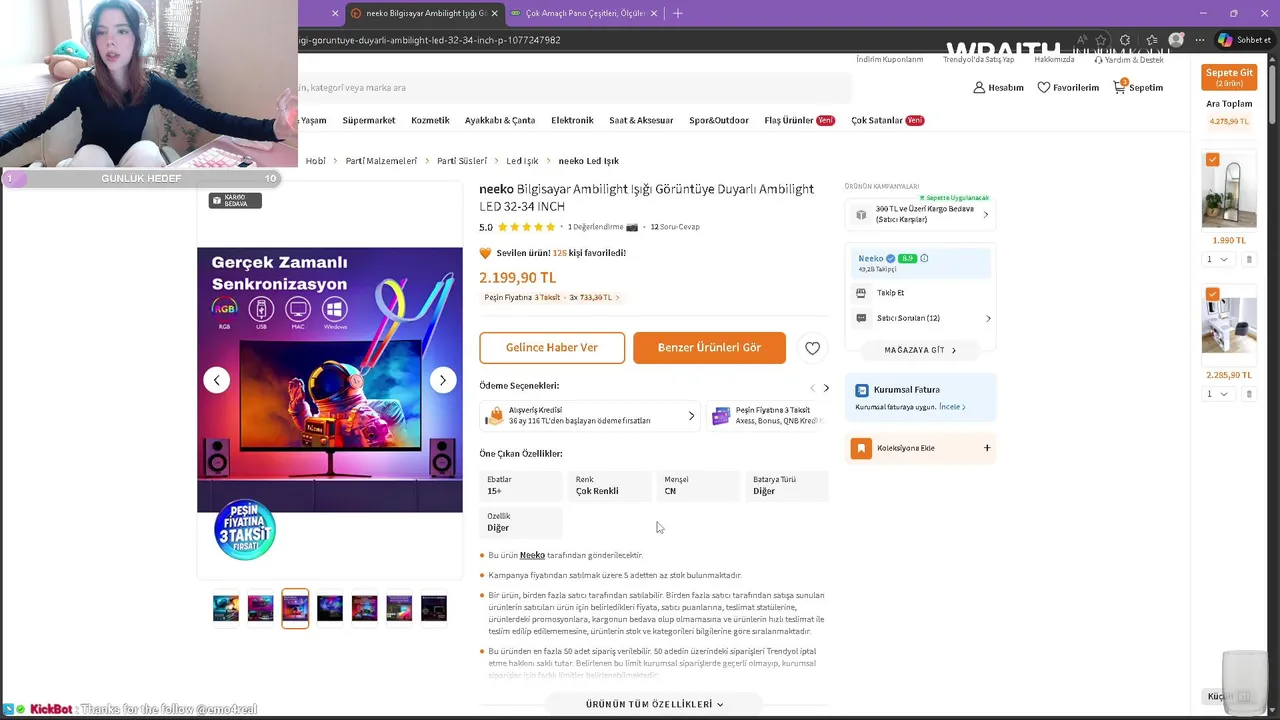
Task: Open Copilot Sohbet et button
Action: [1244, 40]
